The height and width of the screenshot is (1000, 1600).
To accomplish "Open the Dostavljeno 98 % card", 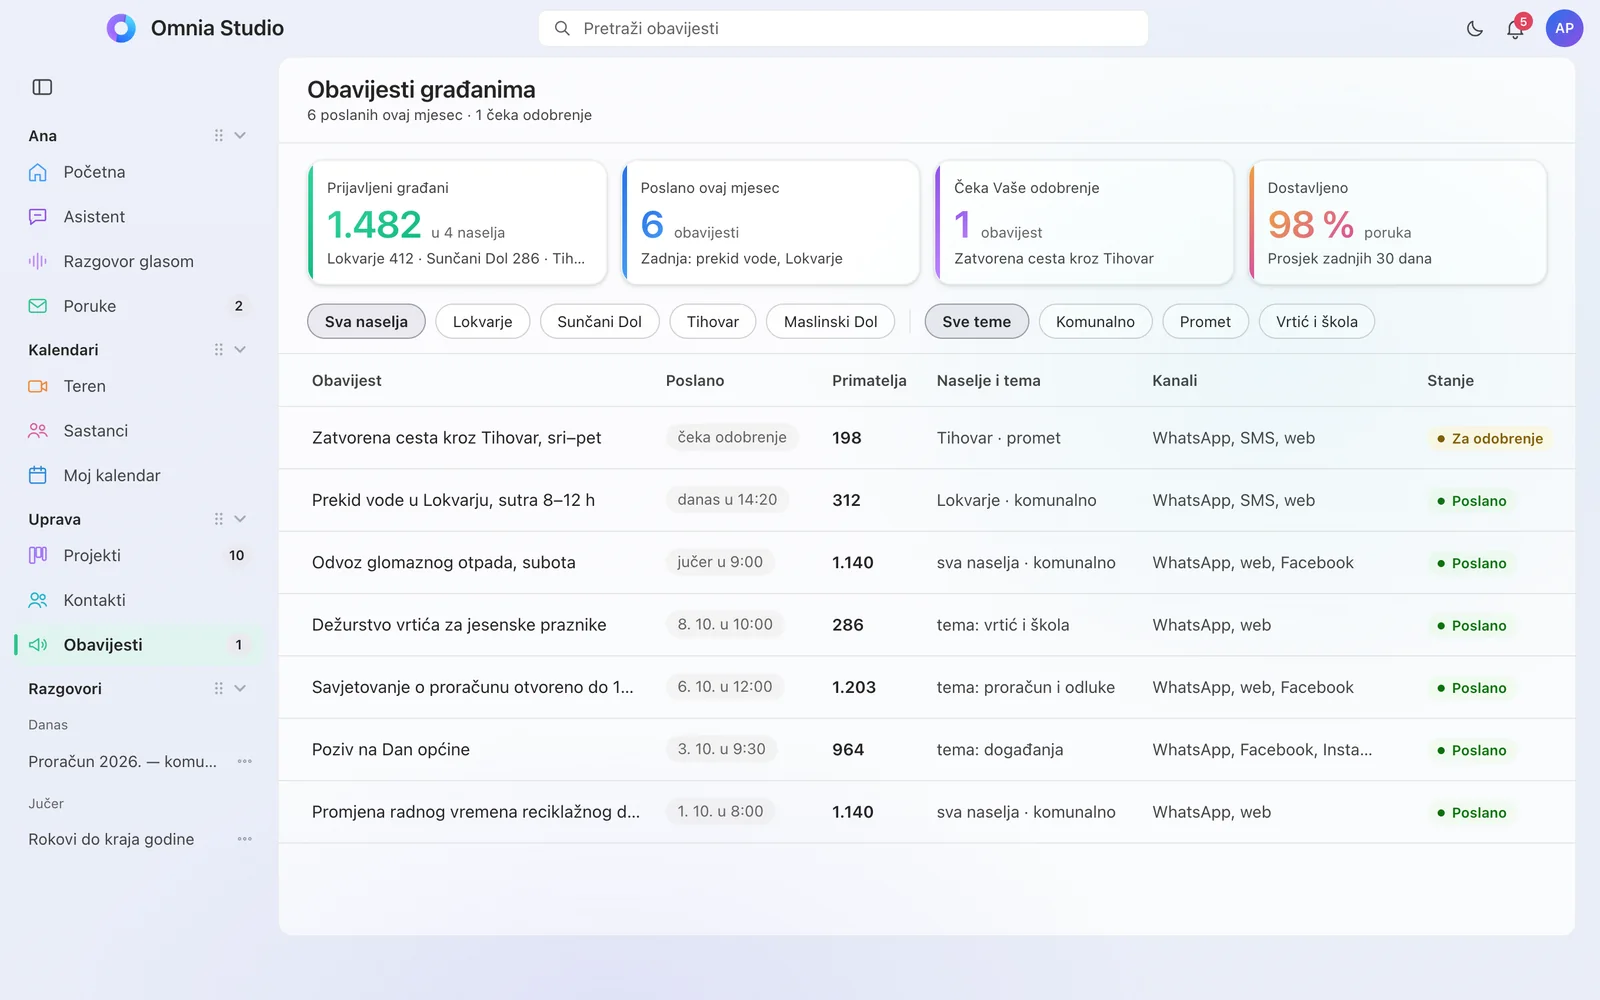I will coord(1398,223).
